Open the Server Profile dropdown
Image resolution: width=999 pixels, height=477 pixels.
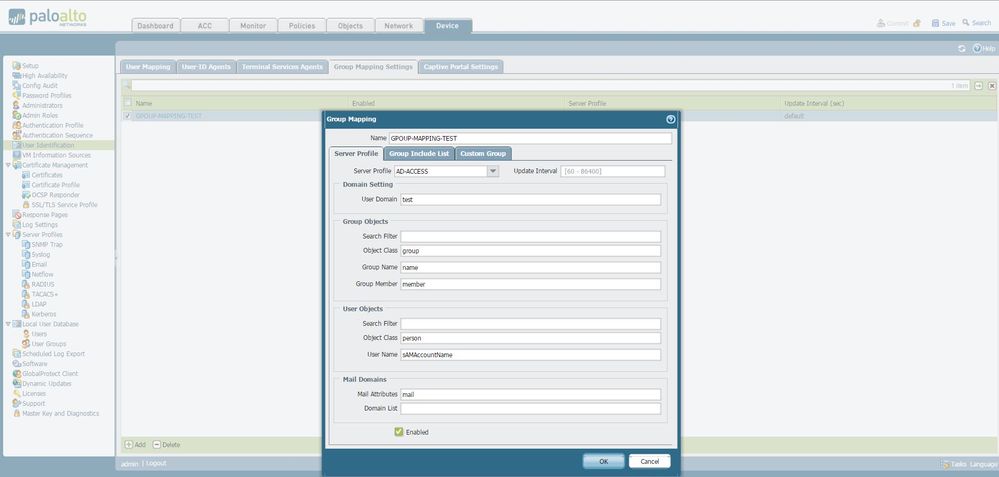click(x=492, y=171)
